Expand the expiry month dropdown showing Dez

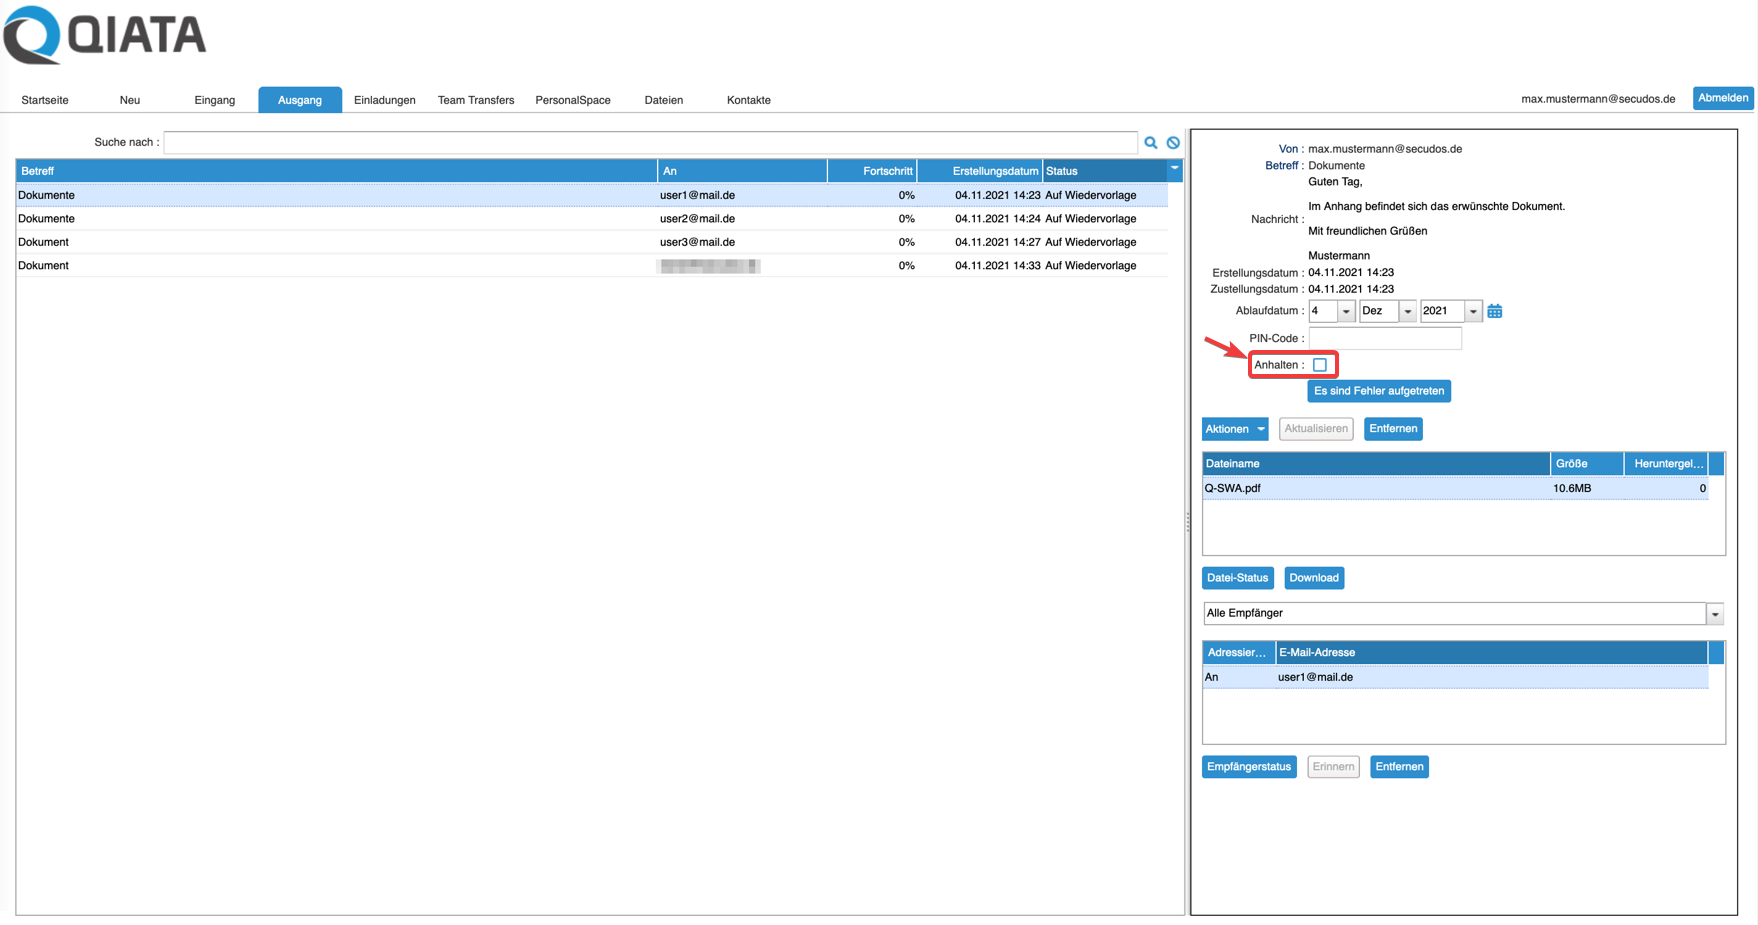(x=1407, y=312)
